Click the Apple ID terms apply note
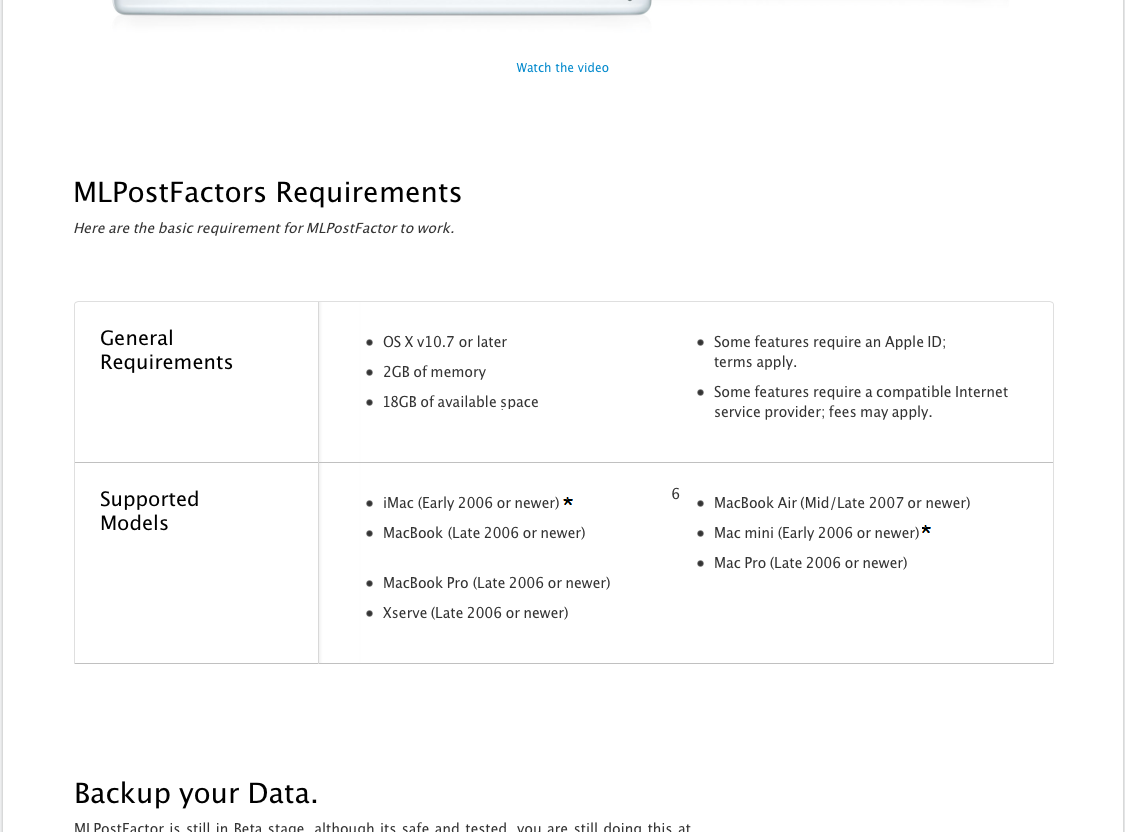 tap(829, 351)
